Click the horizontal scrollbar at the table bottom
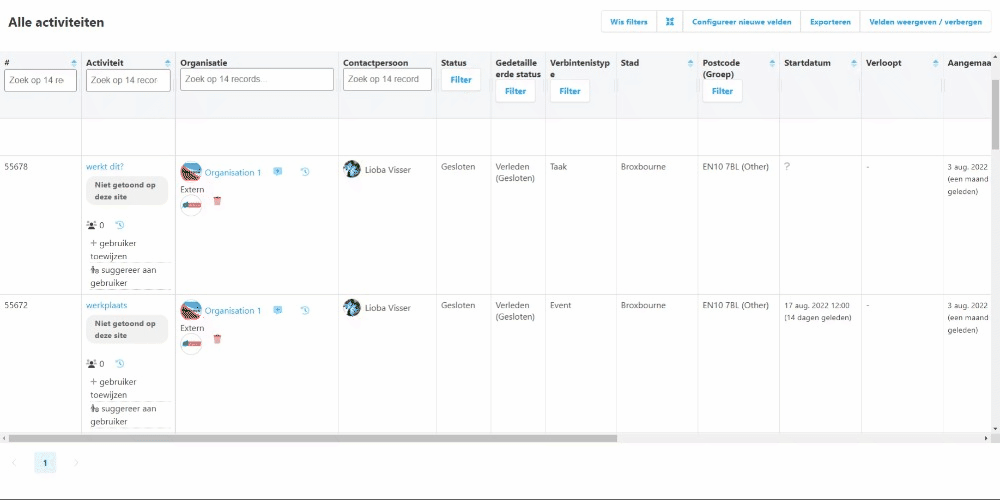This screenshot has width=1000, height=500. 312,438
